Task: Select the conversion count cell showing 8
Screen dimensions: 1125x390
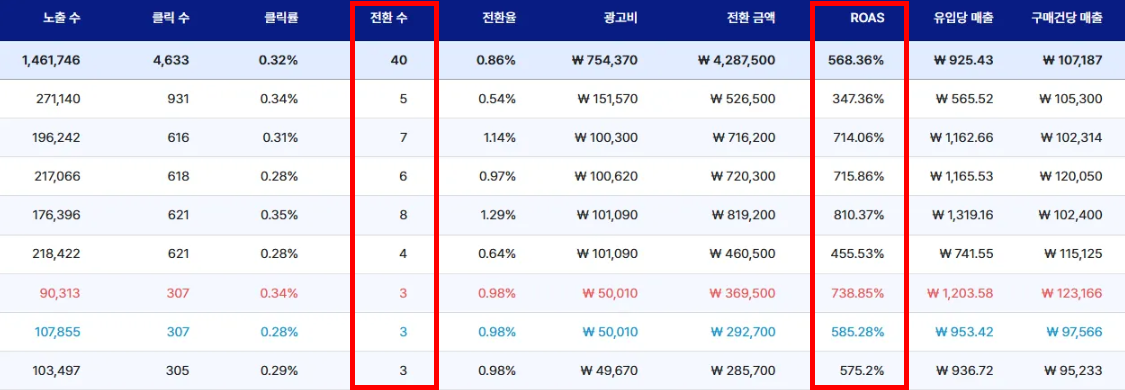Action: tap(403, 215)
